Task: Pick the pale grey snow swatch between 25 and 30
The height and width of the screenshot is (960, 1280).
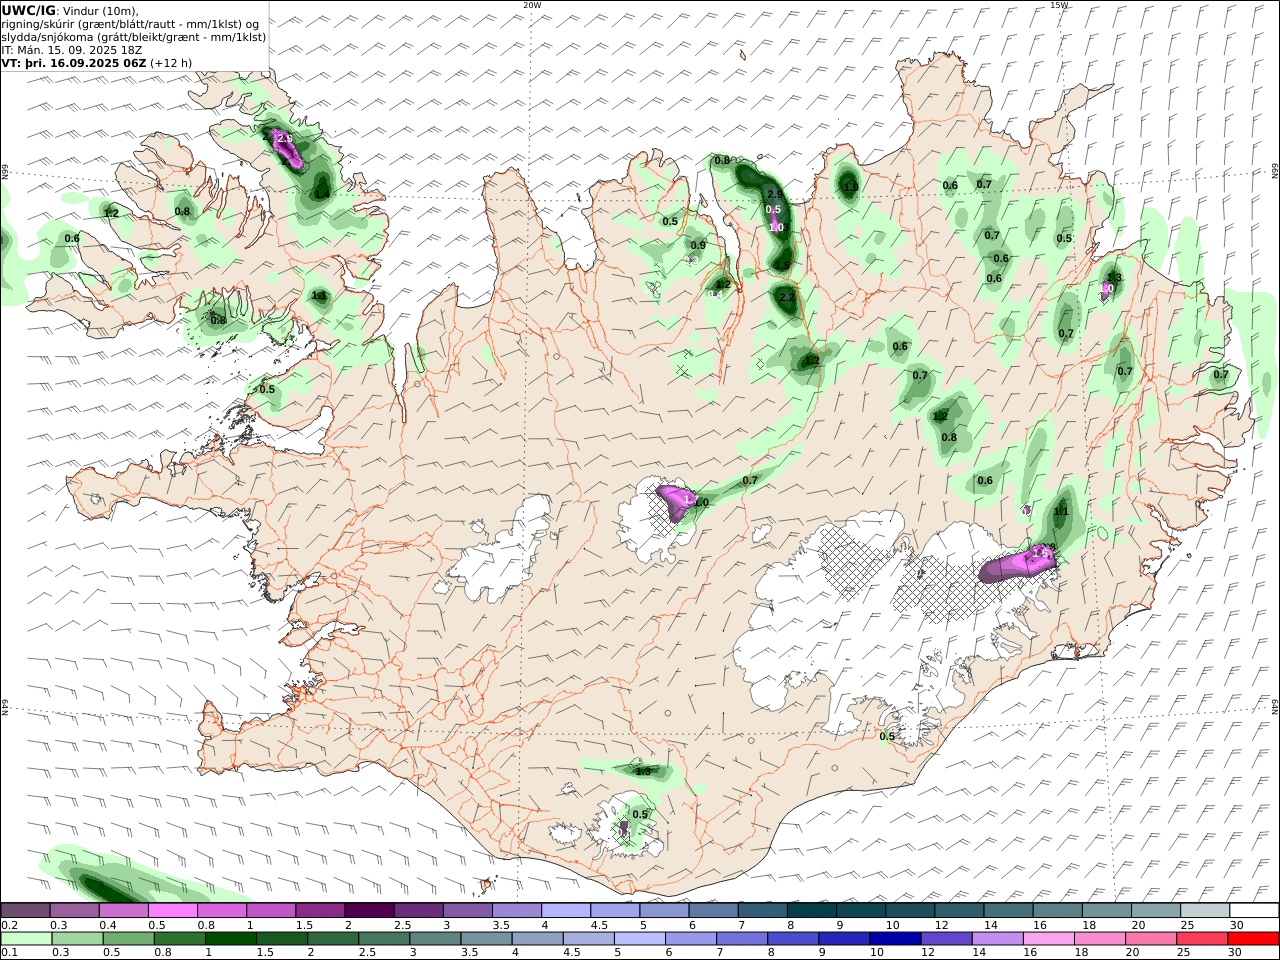Action: [x=1205, y=911]
